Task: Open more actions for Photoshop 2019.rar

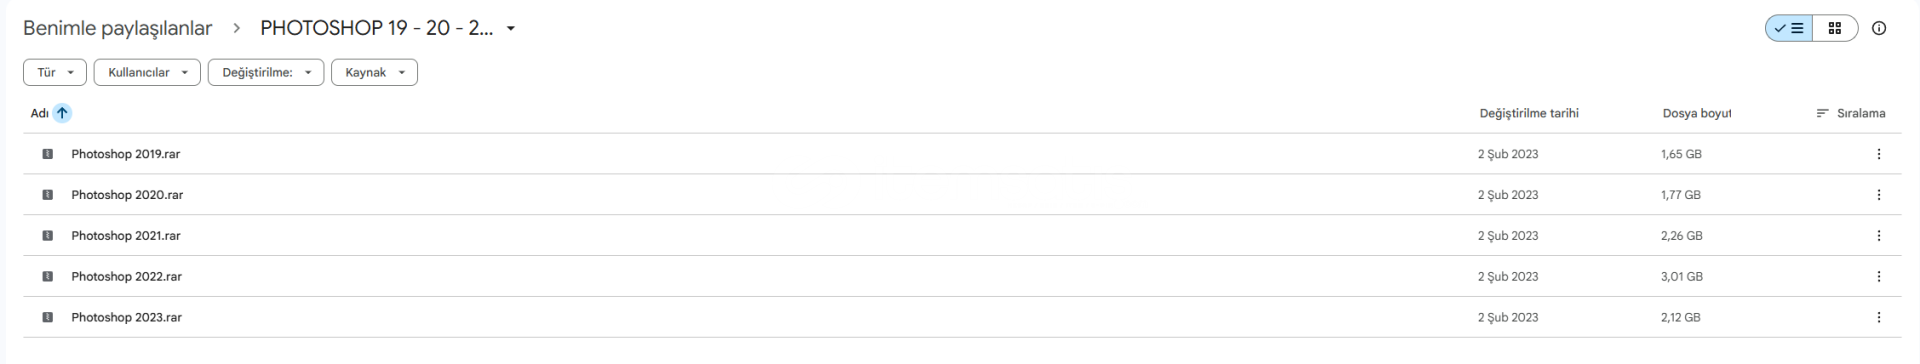Action: pyautogui.click(x=1878, y=154)
